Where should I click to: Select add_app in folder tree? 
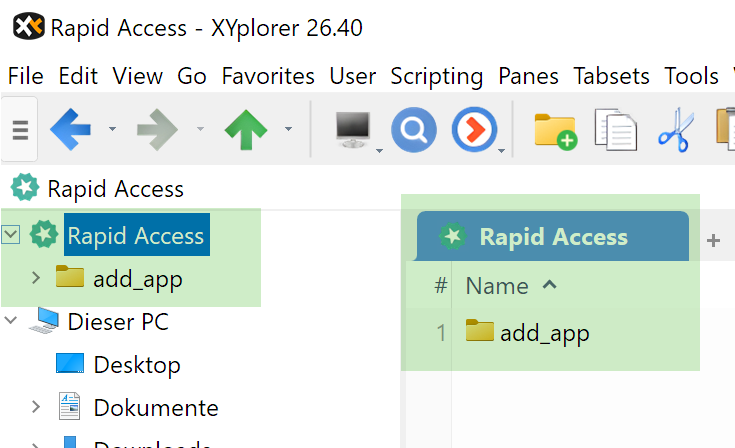[x=137, y=279]
